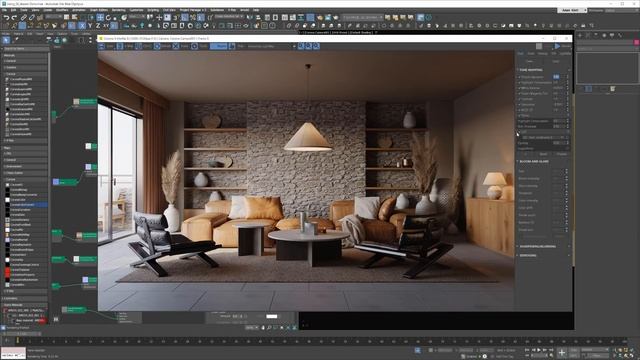Restrict to X axis constraint
The height and width of the screenshot is (360, 640).
(82, 26)
